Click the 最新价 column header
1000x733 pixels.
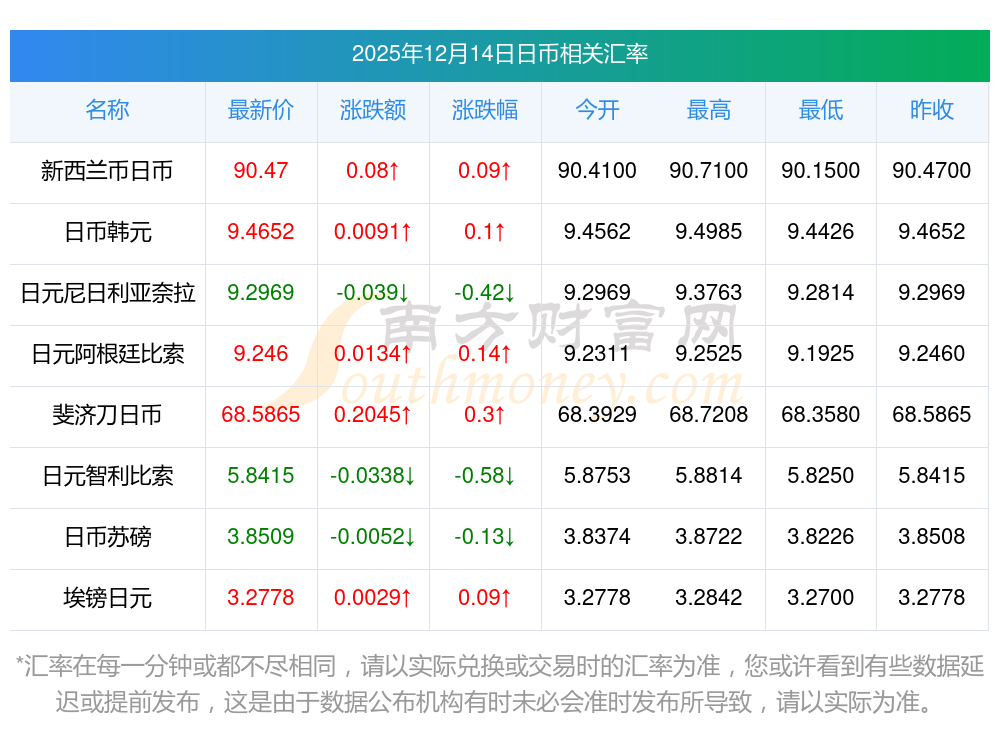260,110
